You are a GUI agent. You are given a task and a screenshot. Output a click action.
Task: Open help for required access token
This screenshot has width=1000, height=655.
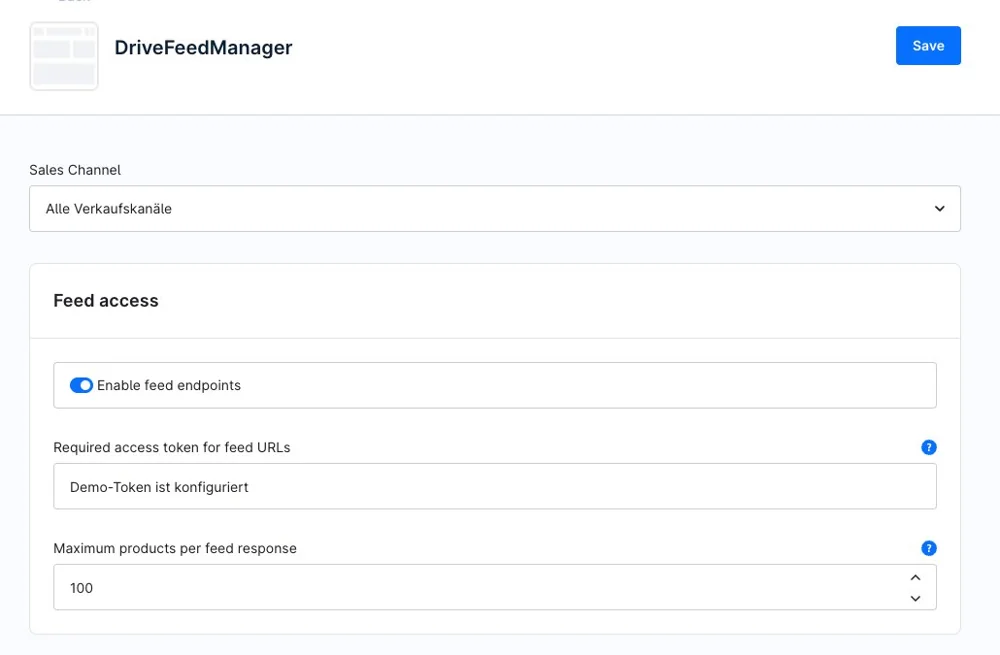(x=929, y=447)
